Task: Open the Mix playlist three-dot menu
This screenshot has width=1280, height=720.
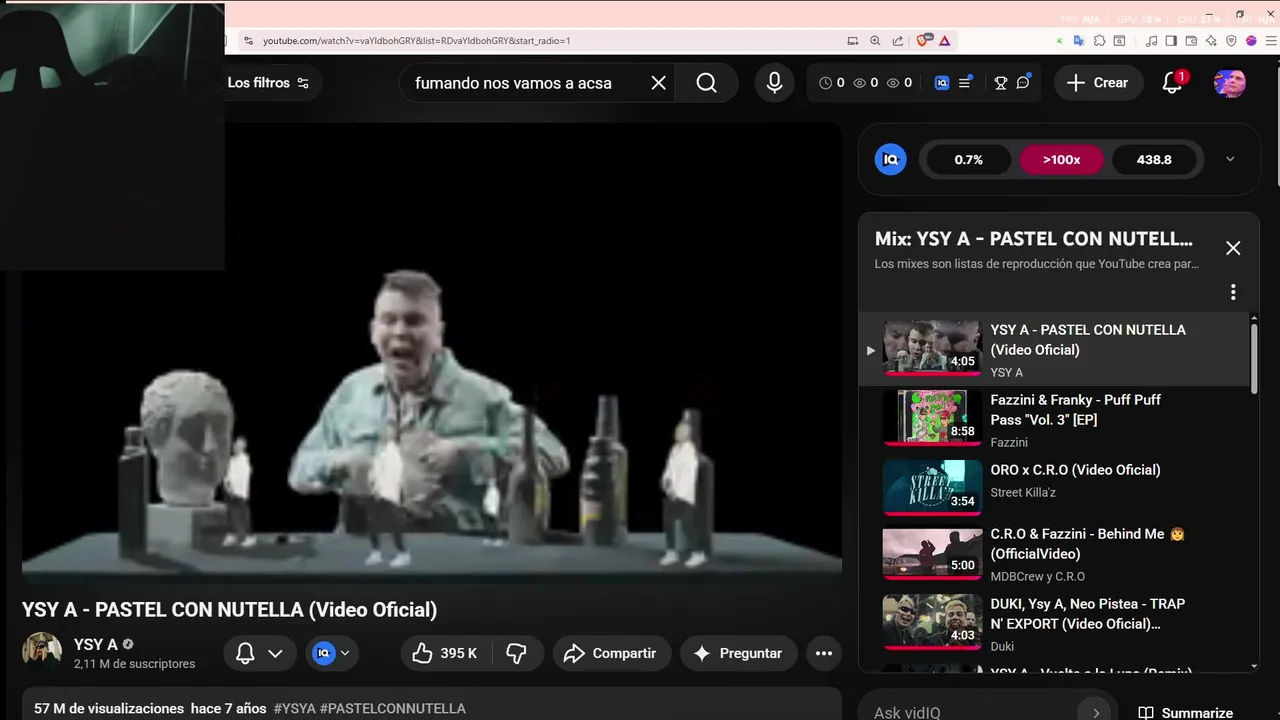Action: click(1233, 292)
